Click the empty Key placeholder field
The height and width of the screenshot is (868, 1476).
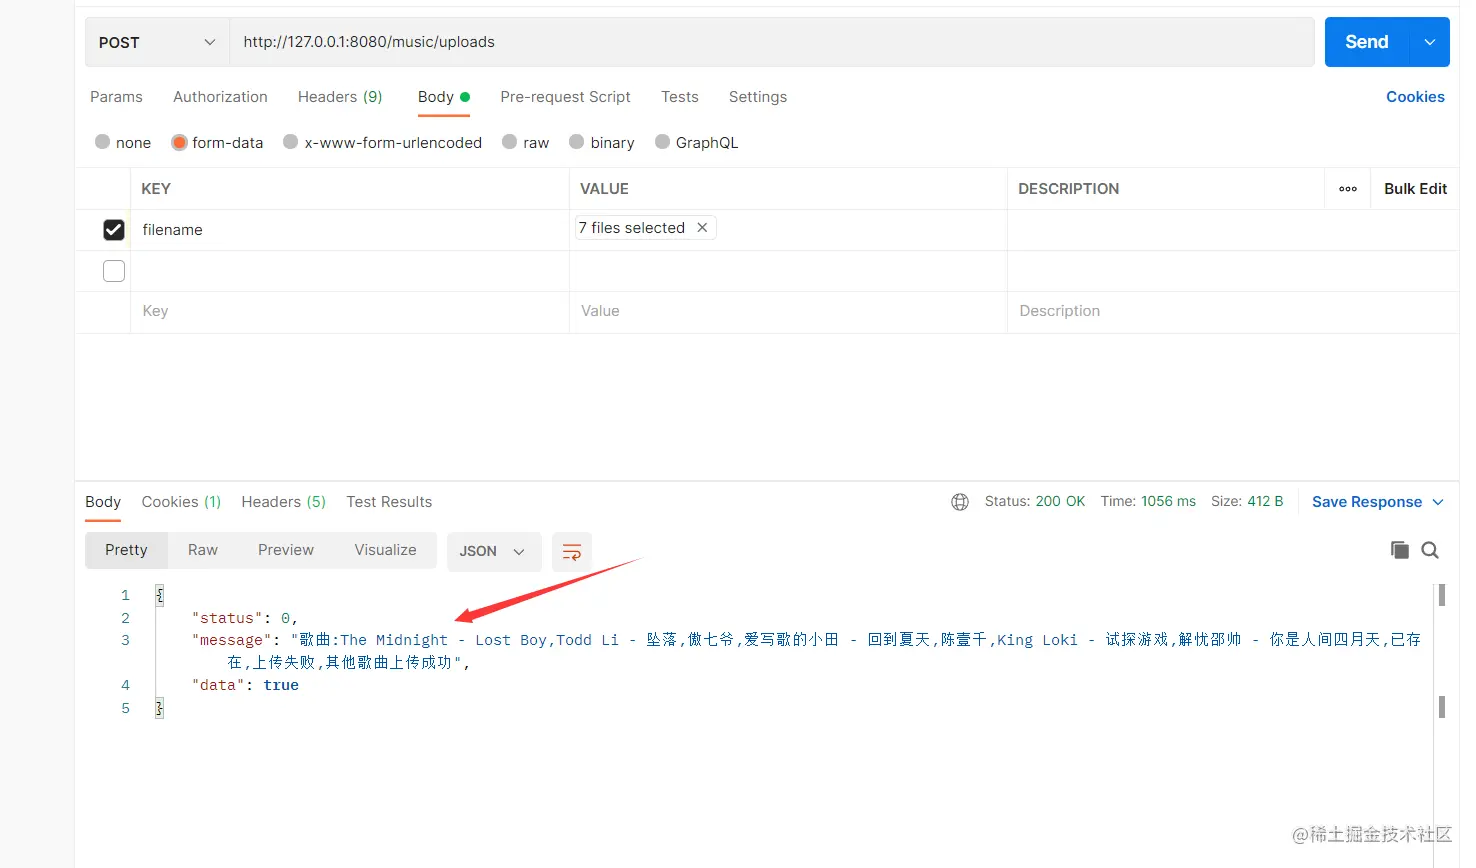tap(349, 311)
